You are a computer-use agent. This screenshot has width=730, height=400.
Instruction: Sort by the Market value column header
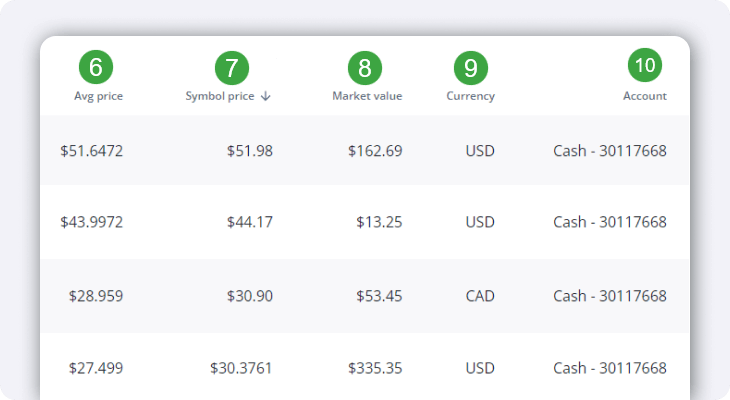[367, 97]
